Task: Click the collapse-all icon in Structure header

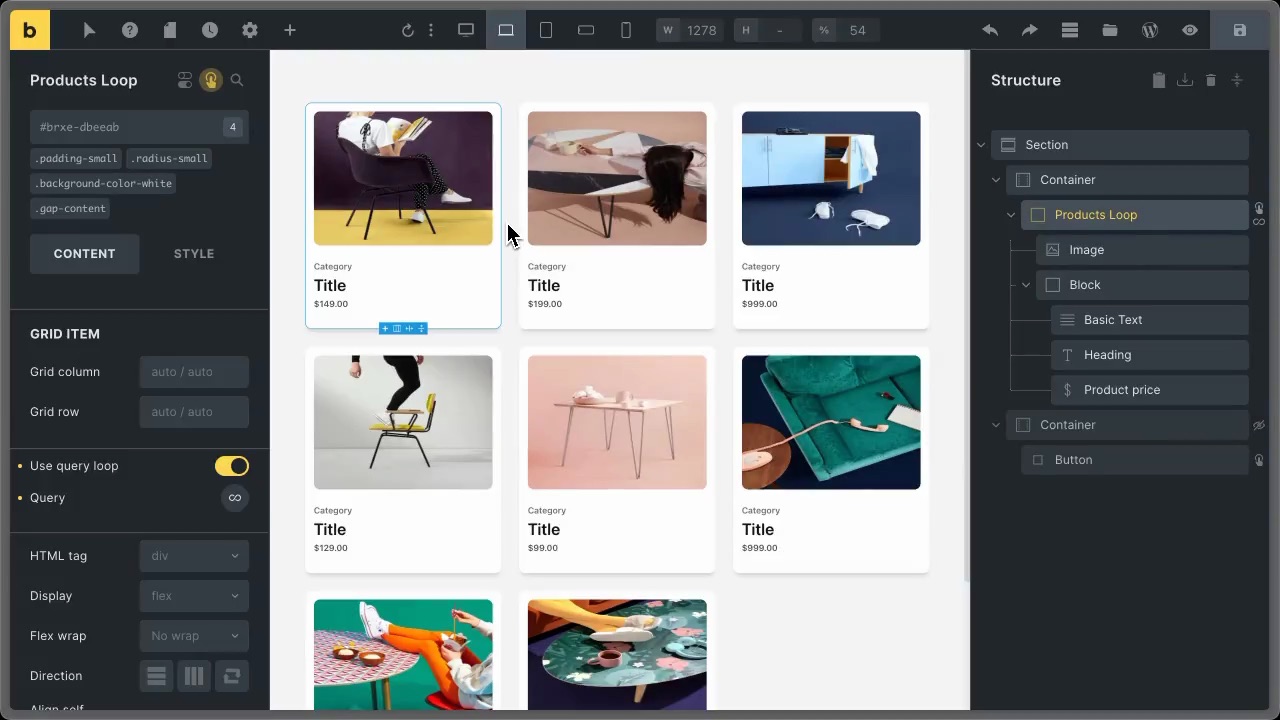Action: click(1237, 80)
